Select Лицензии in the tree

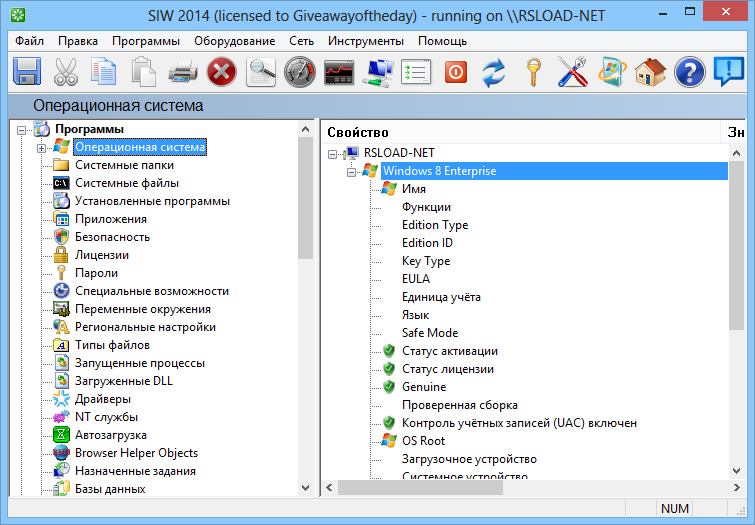point(102,255)
